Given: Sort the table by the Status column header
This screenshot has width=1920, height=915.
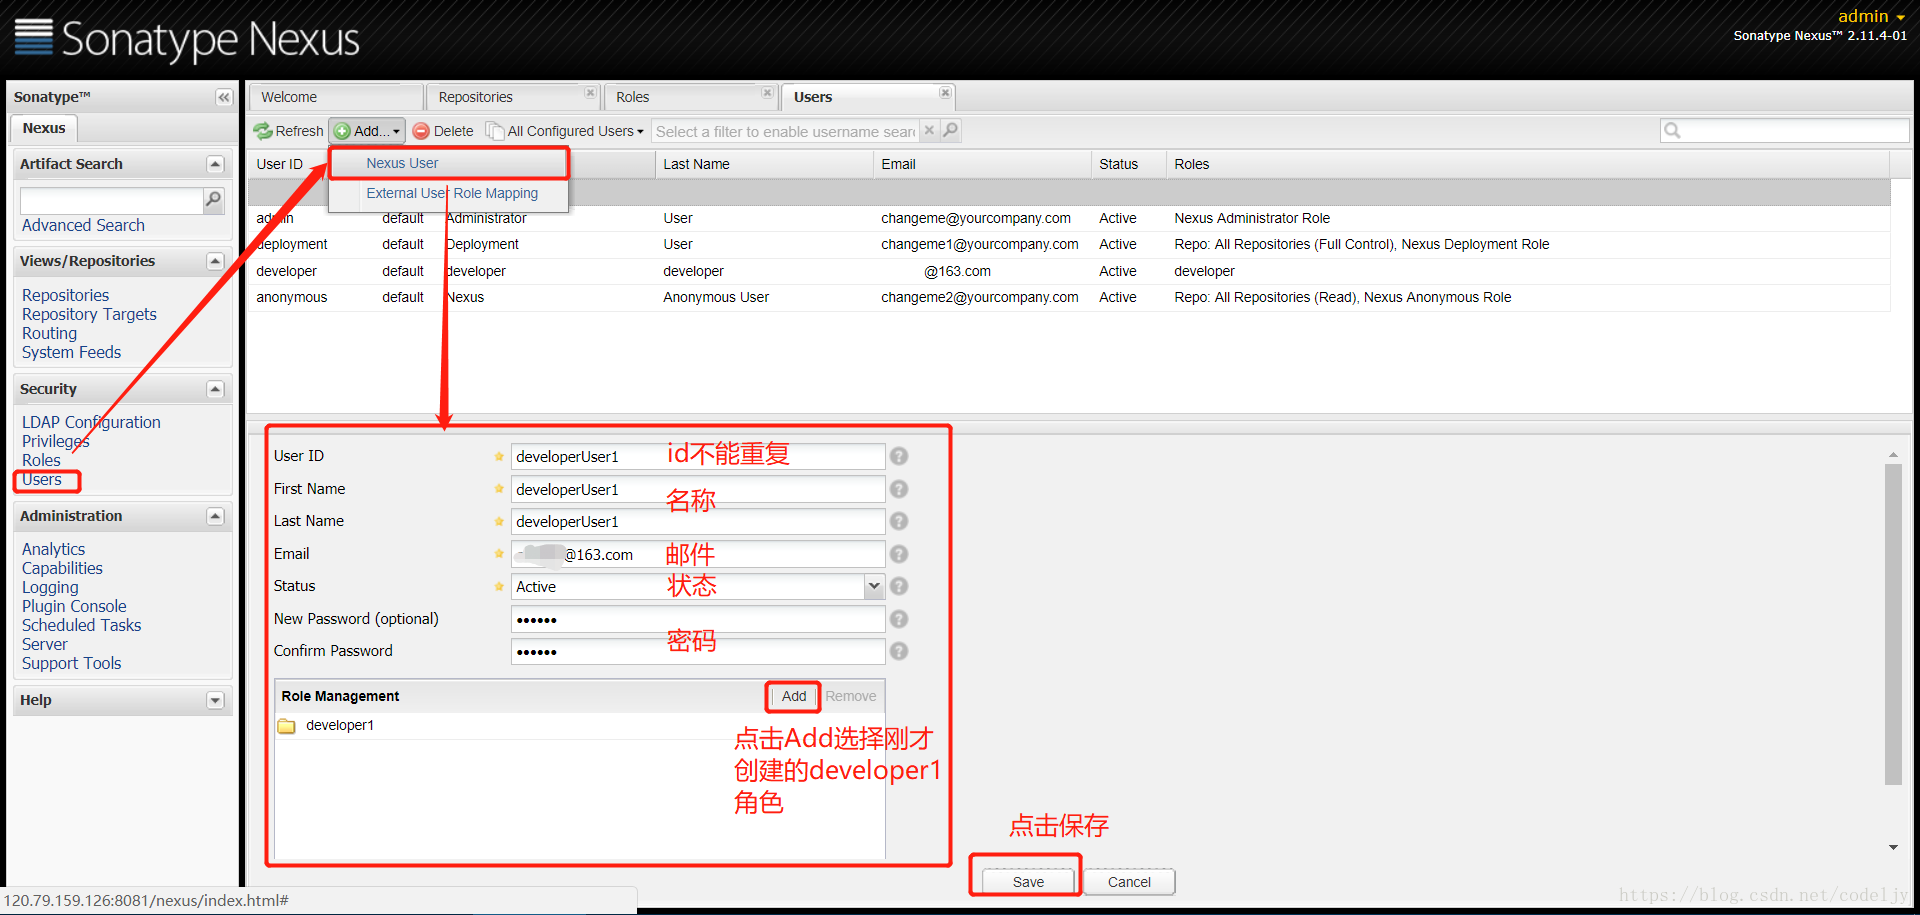Looking at the screenshot, I should (x=1128, y=164).
